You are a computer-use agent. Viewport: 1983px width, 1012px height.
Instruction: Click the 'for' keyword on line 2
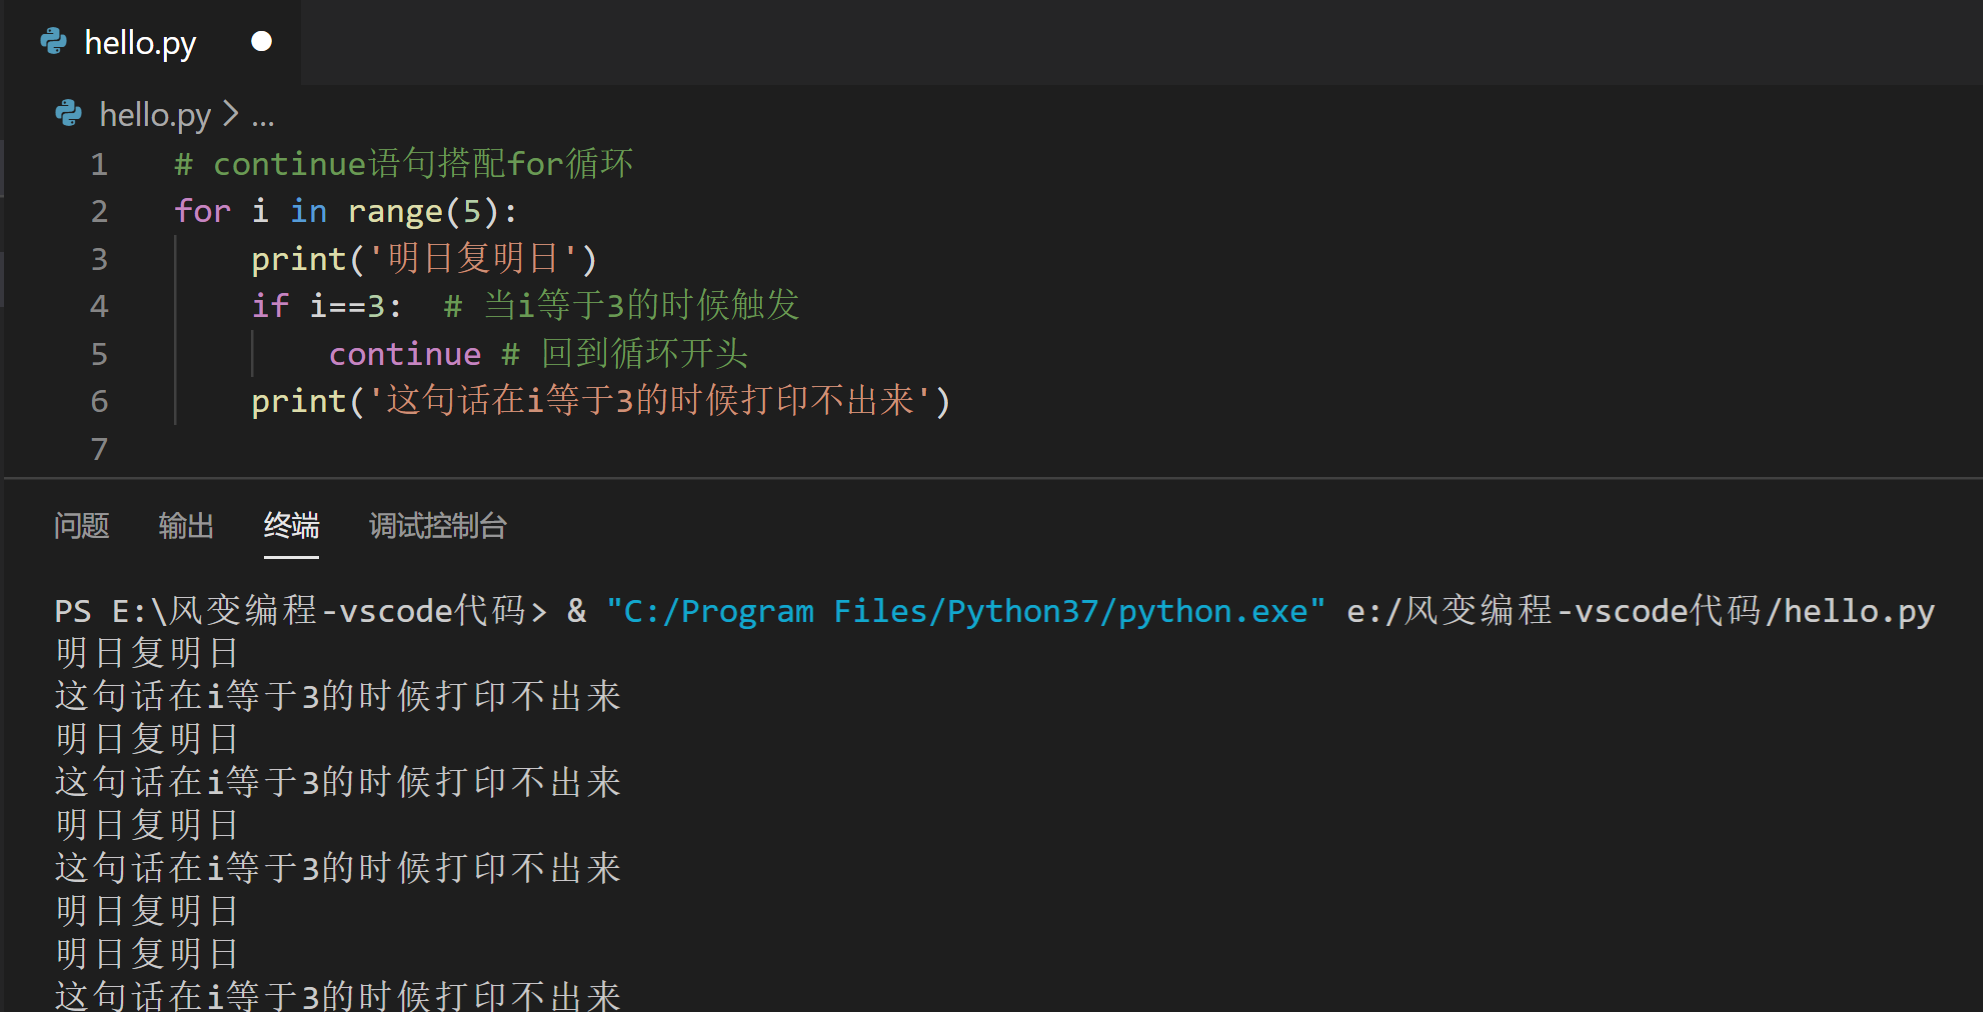(202, 211)
